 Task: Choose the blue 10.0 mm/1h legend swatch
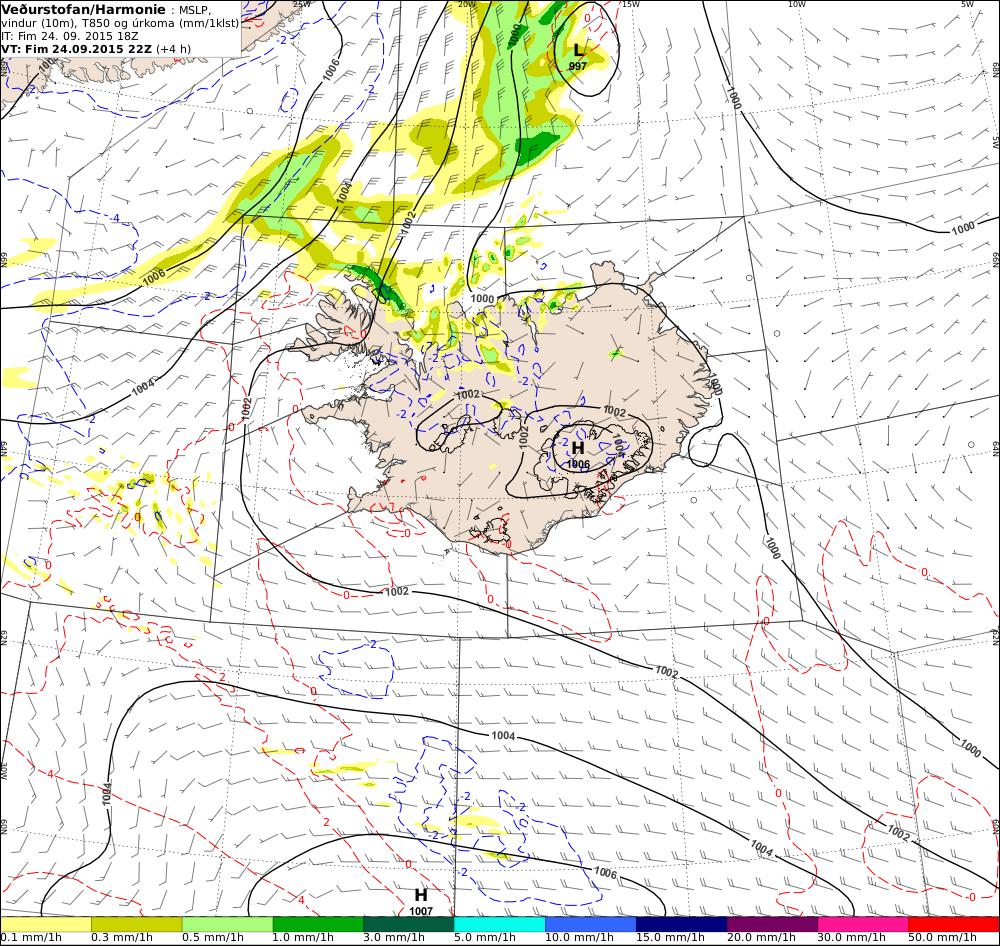(x=591, y=924)
